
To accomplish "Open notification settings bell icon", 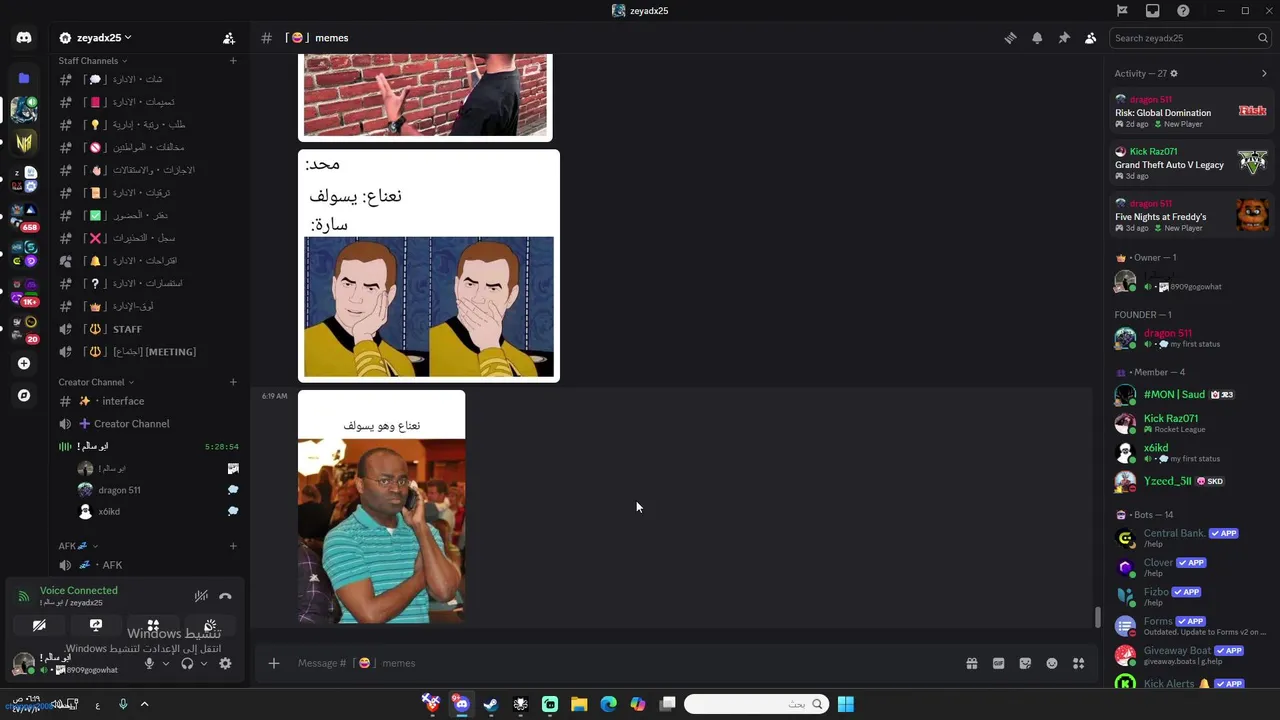I will click(1037, 38).
